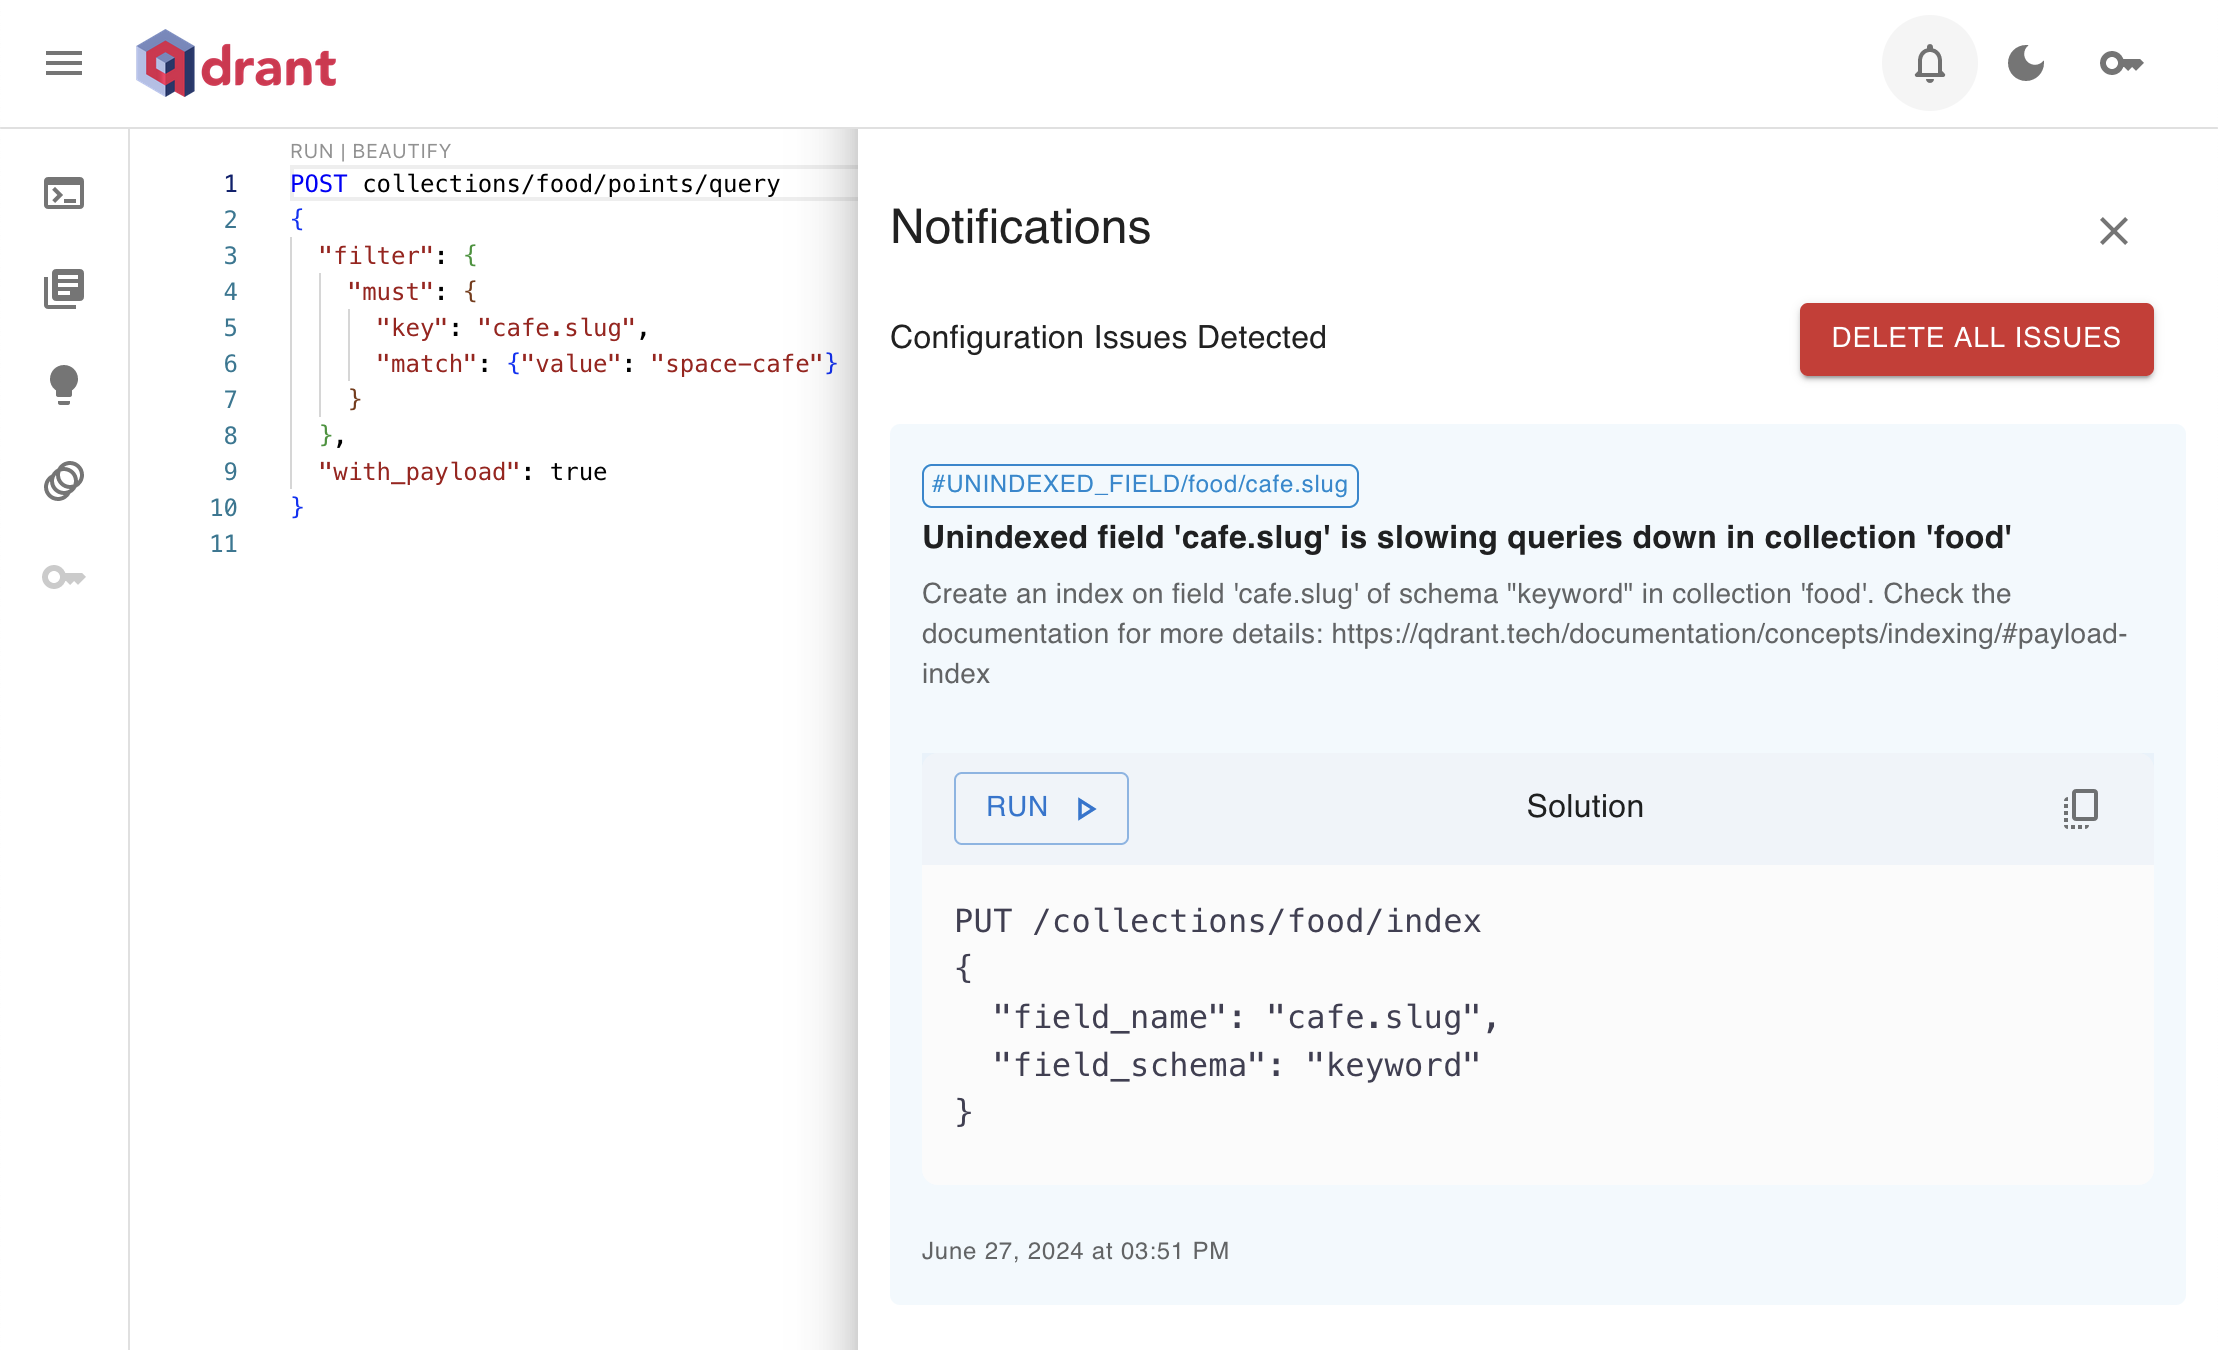Viewport: 2218px width, 1350px height.
Task: Click the RUN menu item above the editor
Action: [310, 150]
